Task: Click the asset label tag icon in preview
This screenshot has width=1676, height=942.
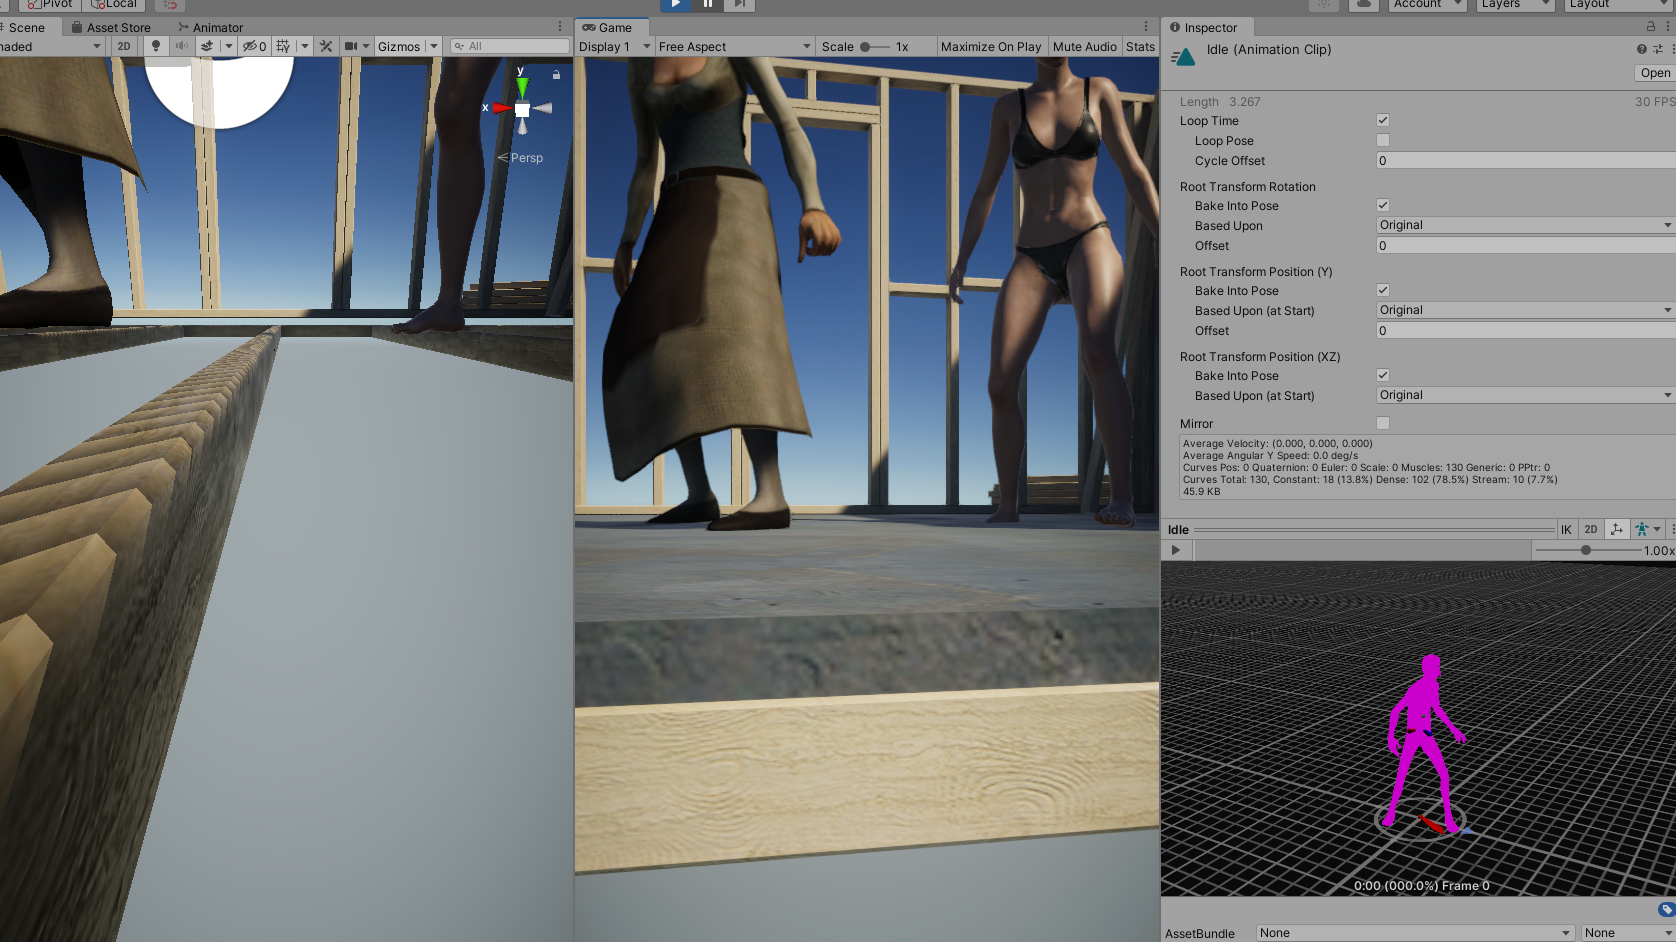Action: click(1666, 909)
